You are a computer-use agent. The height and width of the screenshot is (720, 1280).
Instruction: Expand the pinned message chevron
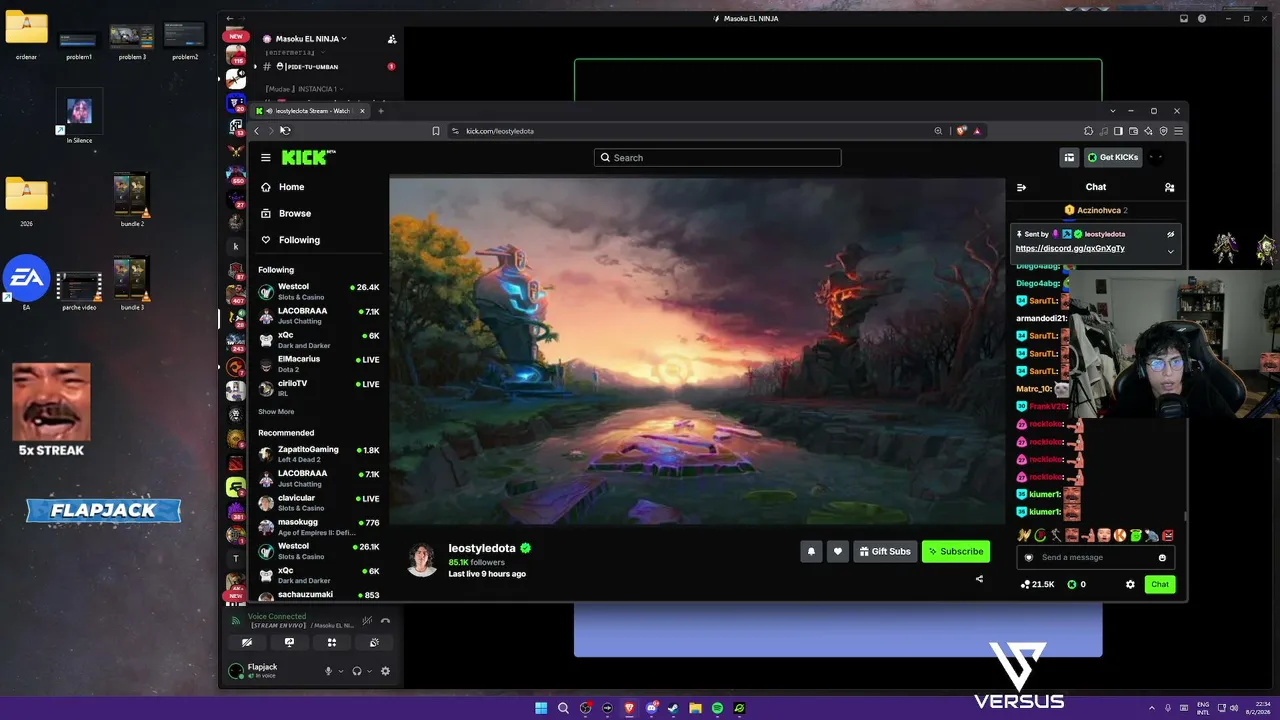pos(1170,251)
